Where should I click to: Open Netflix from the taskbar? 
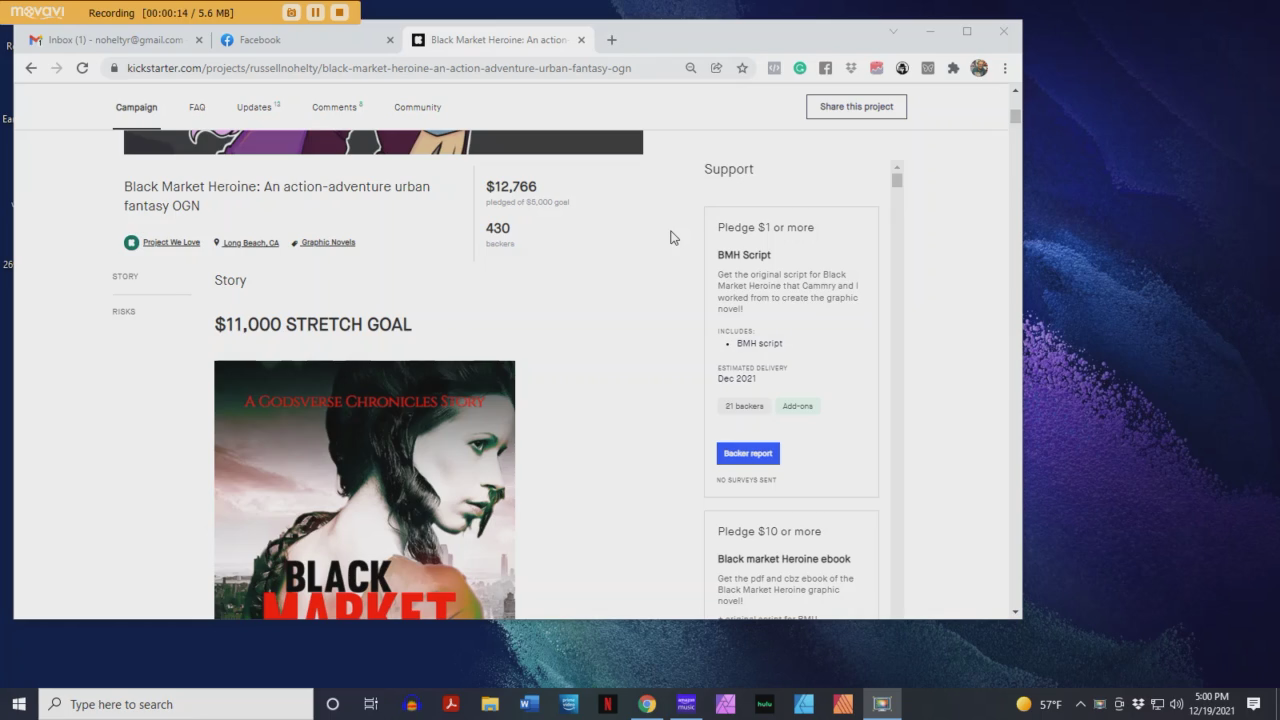pyautogui.click(x=608, y=704)
